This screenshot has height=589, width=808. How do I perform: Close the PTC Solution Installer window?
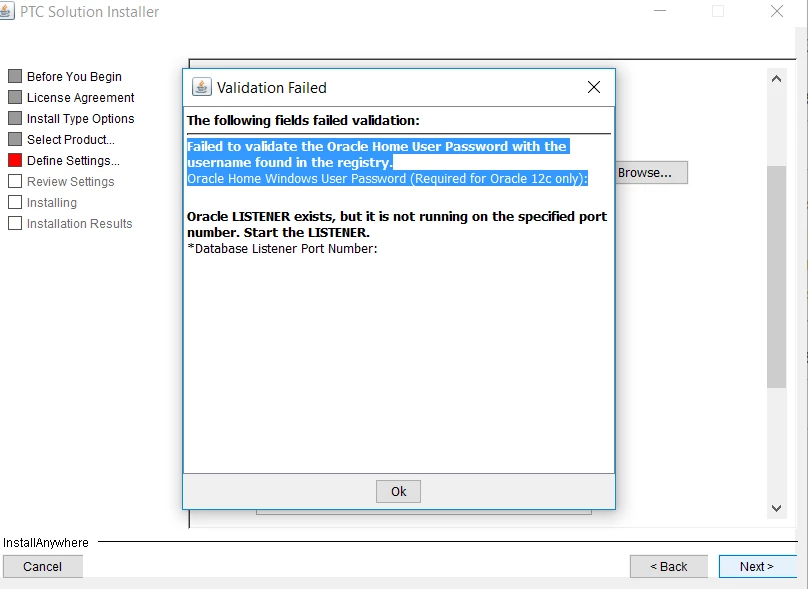point(777,11)
